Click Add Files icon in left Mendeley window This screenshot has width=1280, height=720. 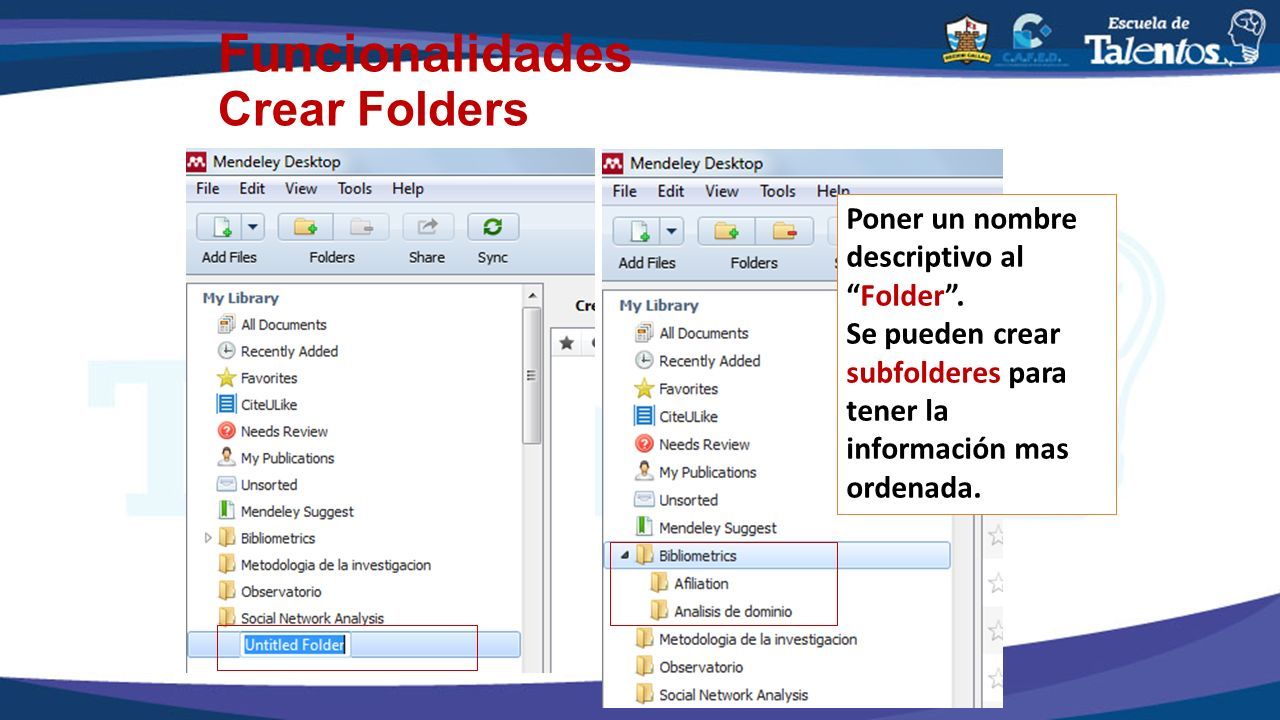219,227
